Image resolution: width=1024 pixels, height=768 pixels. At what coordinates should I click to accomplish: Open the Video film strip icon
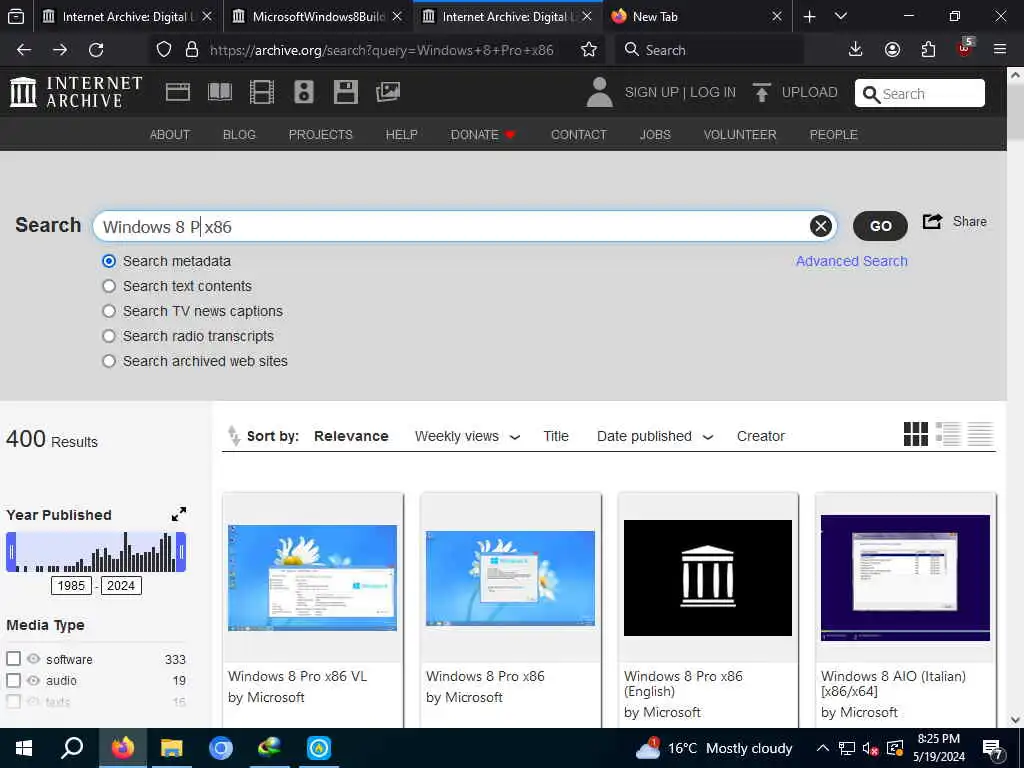click(262, 92)
